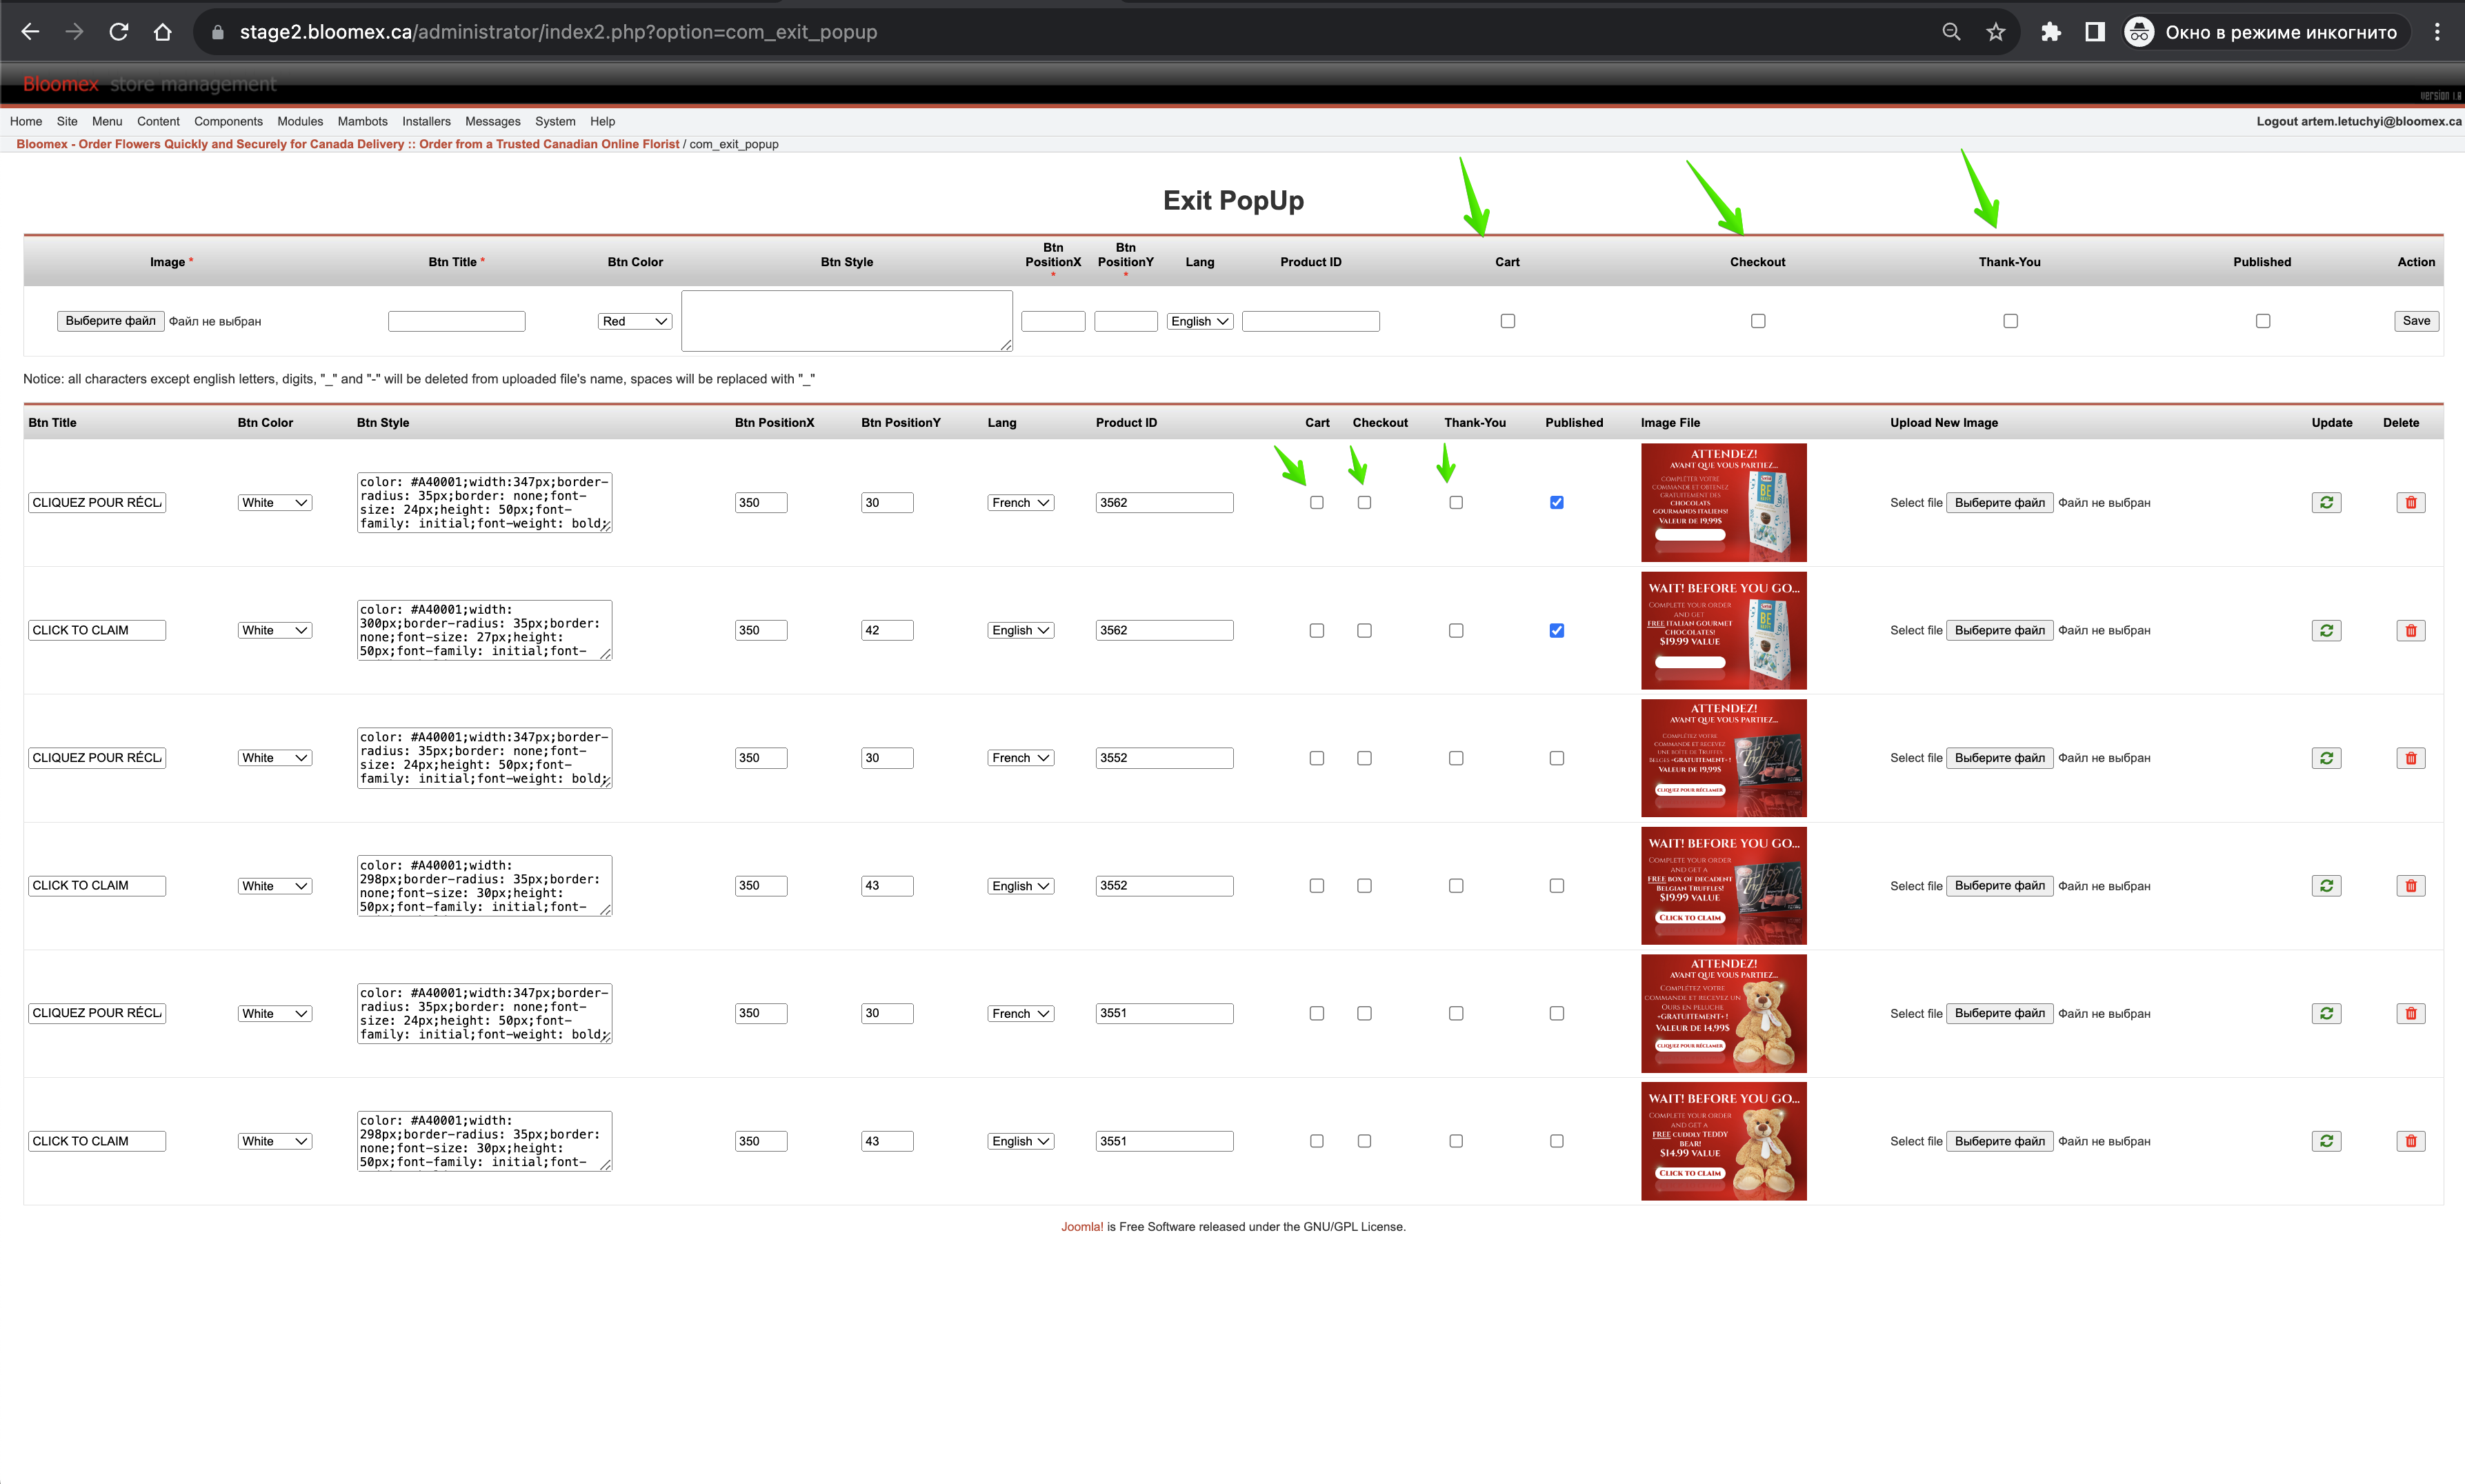The width and height of the screenshot is (2465, 1484).
Task: Delete the French 3551 popup row
Action: tap(2410, 1014)
